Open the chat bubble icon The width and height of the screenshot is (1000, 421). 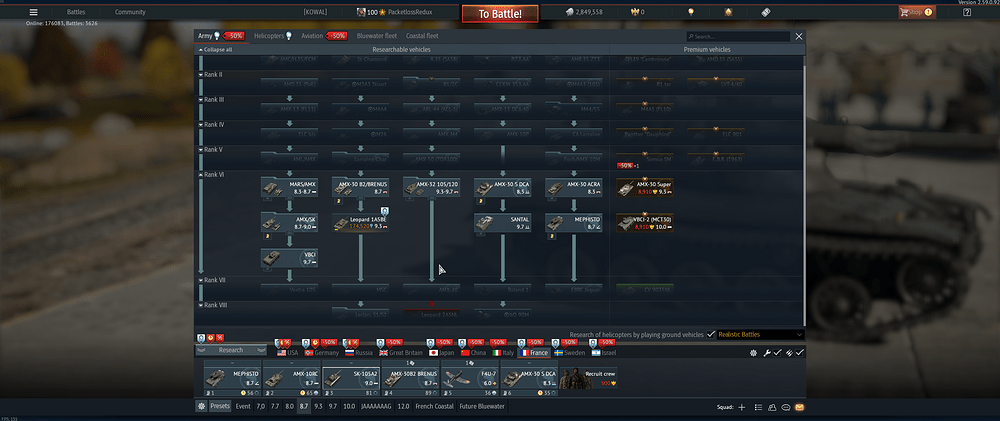[x=786, y=407]
